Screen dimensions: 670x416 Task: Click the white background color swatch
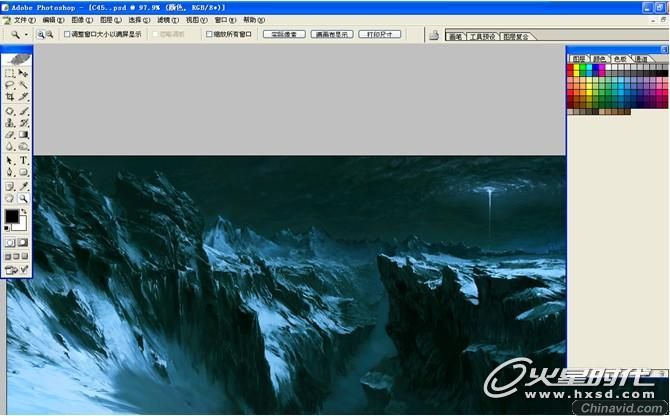22,225
